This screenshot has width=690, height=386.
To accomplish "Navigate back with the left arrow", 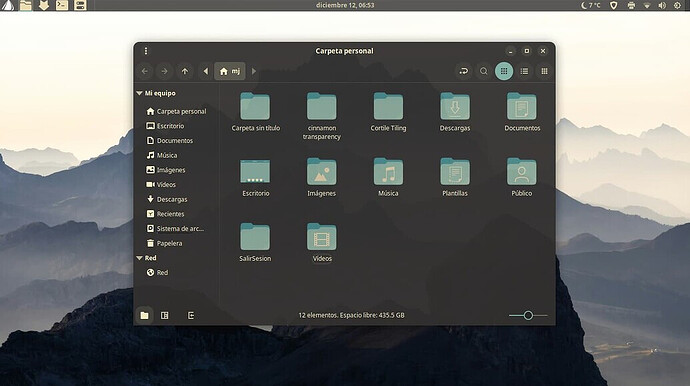I will pyautogui.click(x=145, y=71).
